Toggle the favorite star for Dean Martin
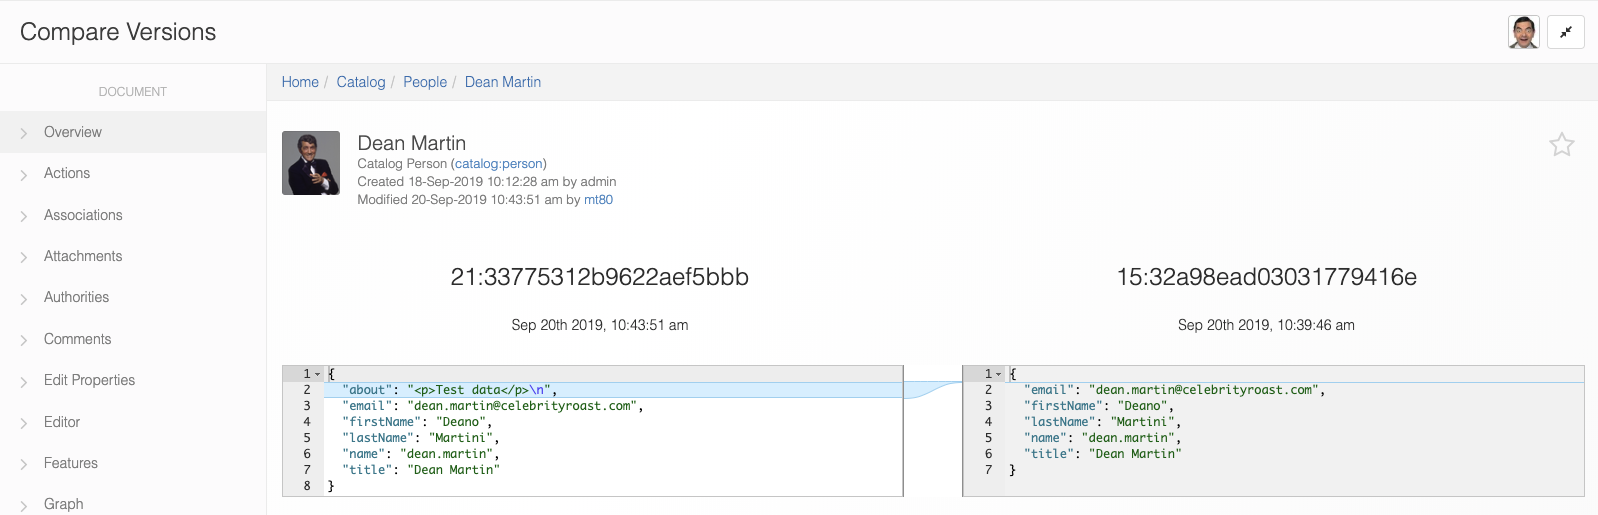 pyautogui.click(x=1561, y=145)
